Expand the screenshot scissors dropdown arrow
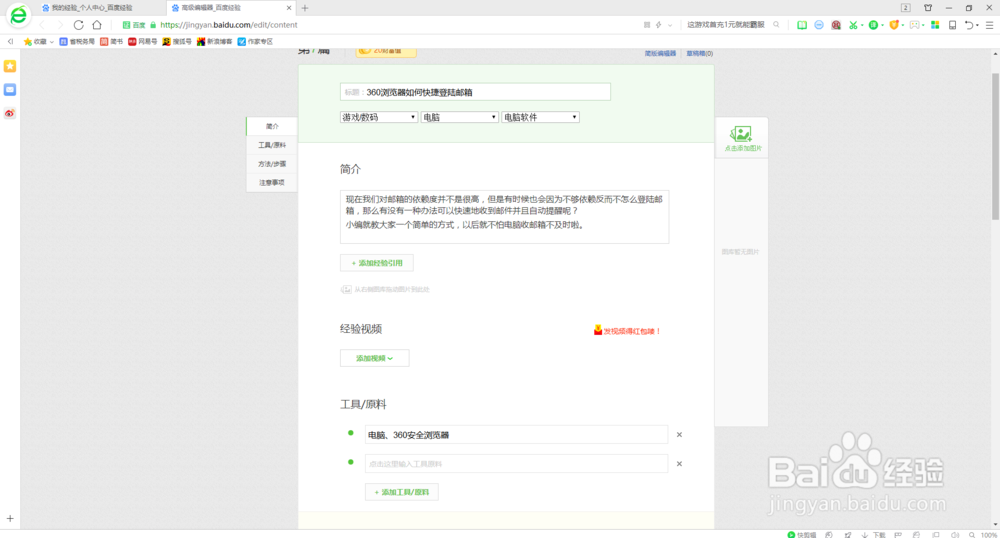Screen dimensions: 1000x538 pos(862,25)
